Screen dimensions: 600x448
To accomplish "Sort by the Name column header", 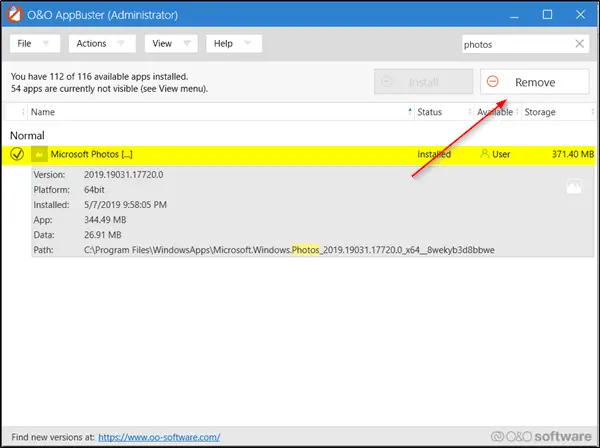I will click(220, 112).
